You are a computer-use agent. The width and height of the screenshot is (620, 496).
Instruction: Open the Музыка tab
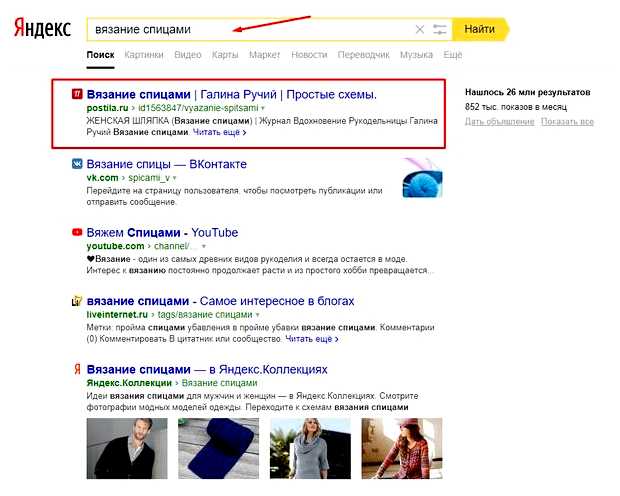coord(416,55)
